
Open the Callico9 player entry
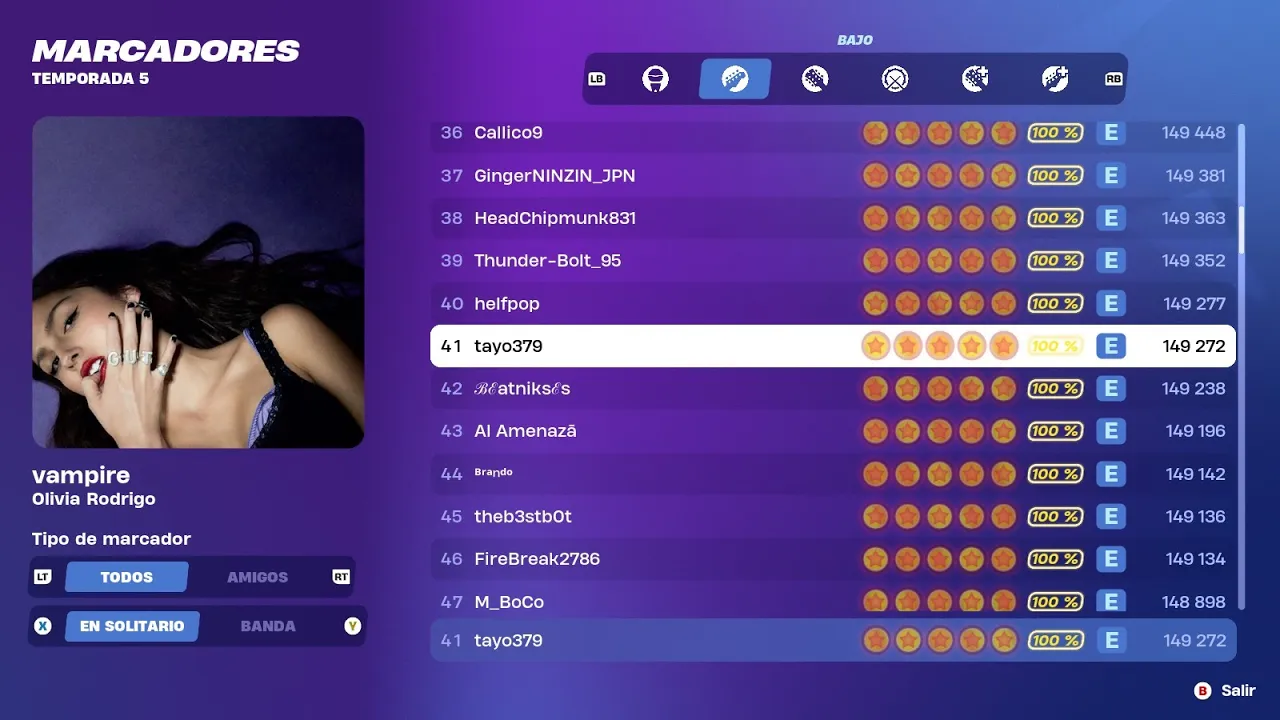point(833,133)
